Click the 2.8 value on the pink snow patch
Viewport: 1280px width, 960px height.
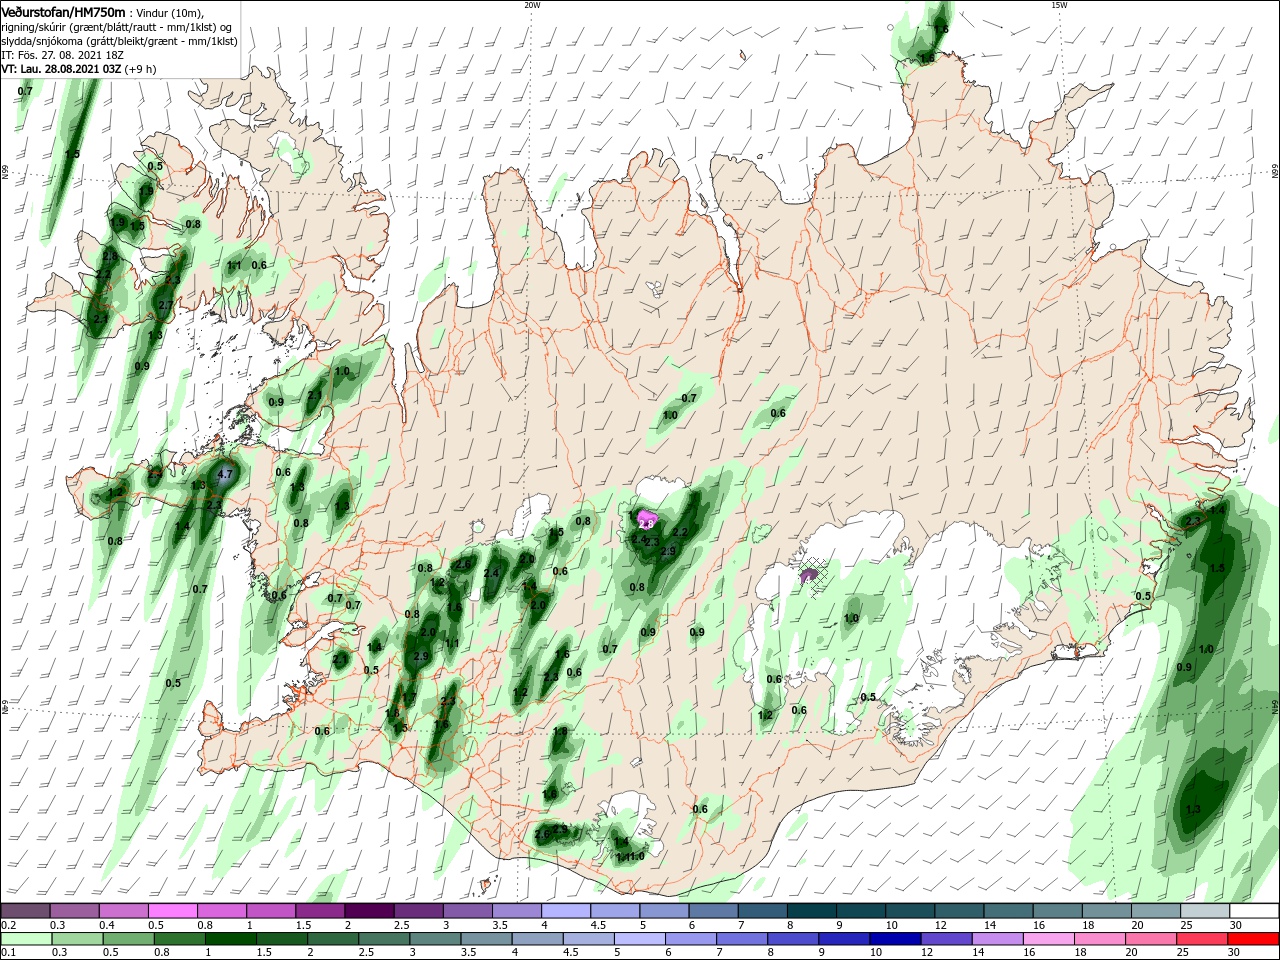click(x=646, y=523)
